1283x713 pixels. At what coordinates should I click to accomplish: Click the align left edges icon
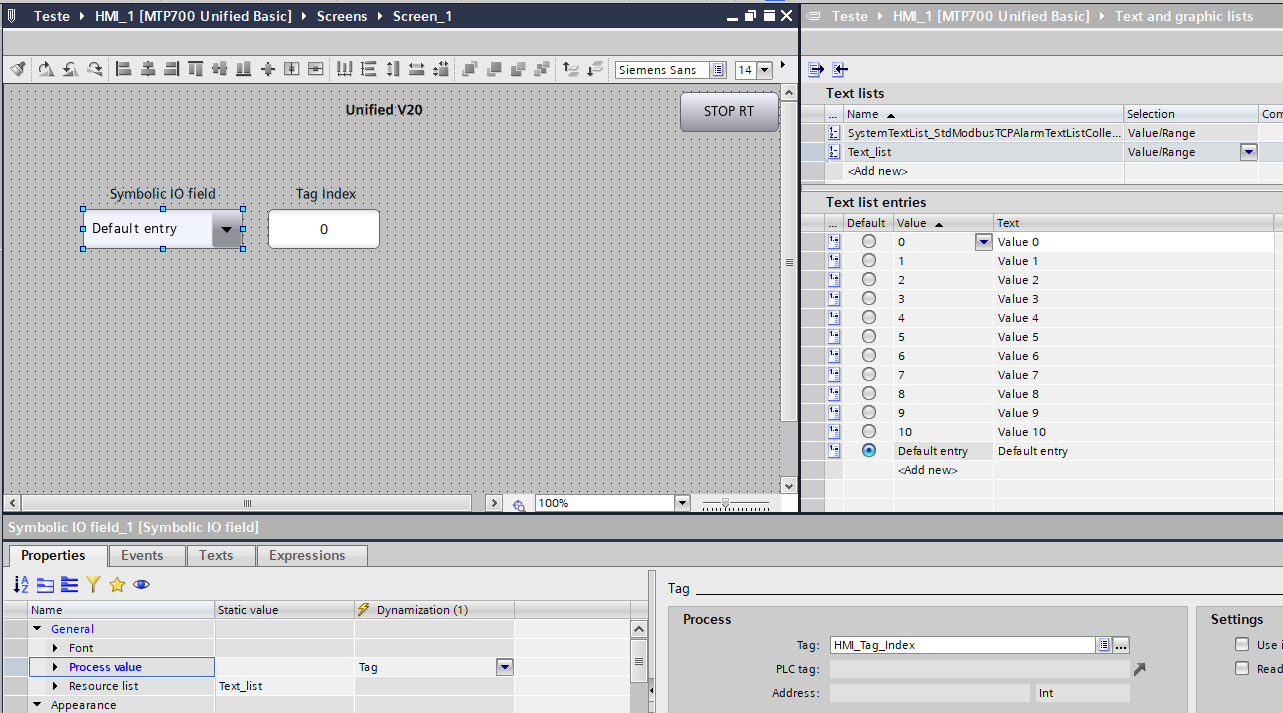[124, 69]
